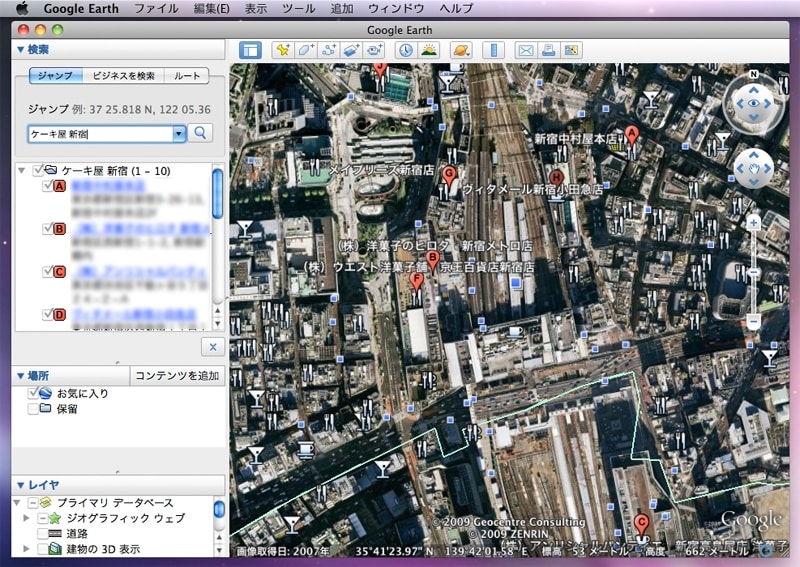
Task: Expand the 建物の 3D 表示 layer
Action: 27,549
